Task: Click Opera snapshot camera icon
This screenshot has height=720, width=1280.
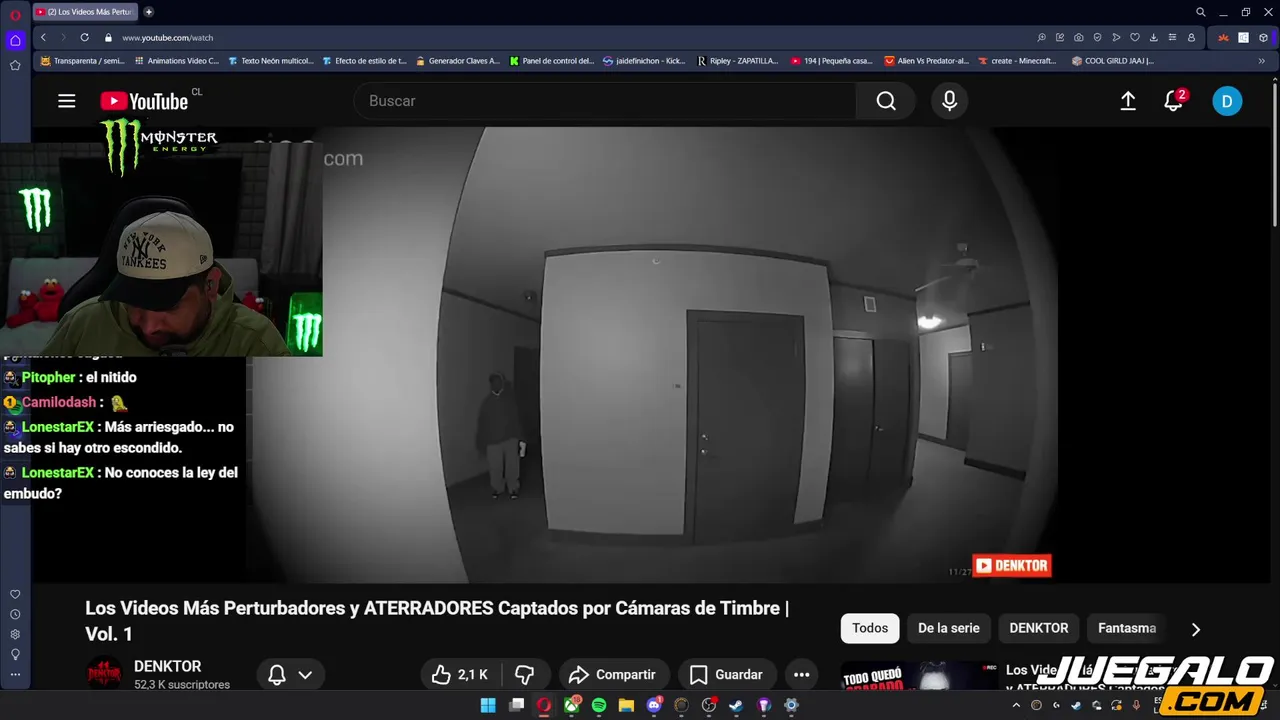Action: (1078, 37)
